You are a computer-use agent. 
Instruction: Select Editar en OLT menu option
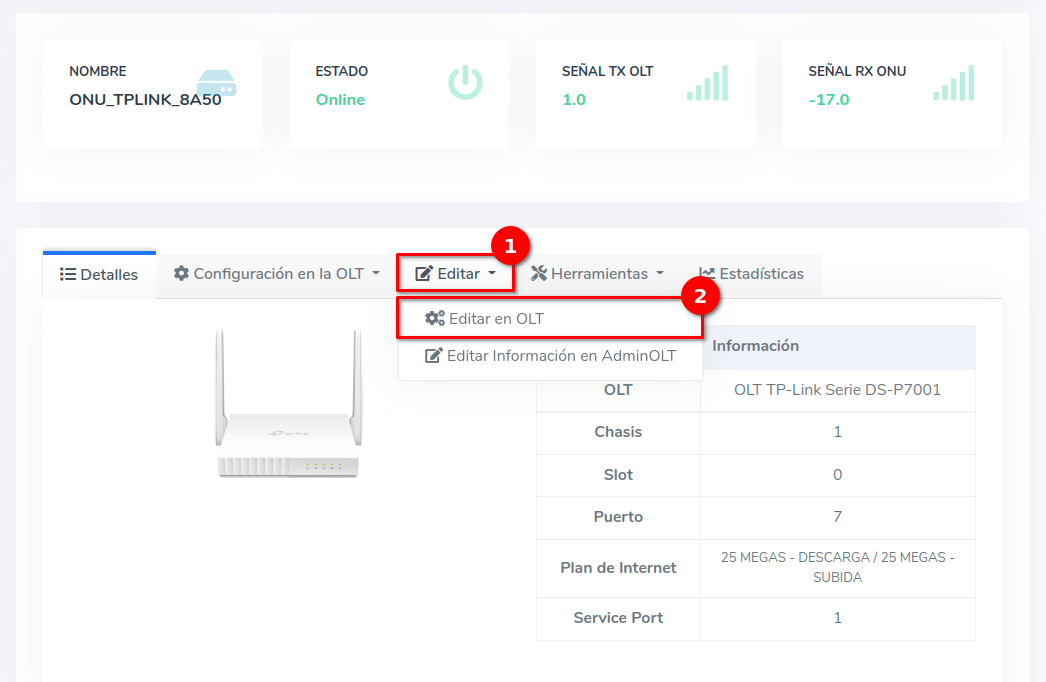pyautogui.click(x=496, y=319)
